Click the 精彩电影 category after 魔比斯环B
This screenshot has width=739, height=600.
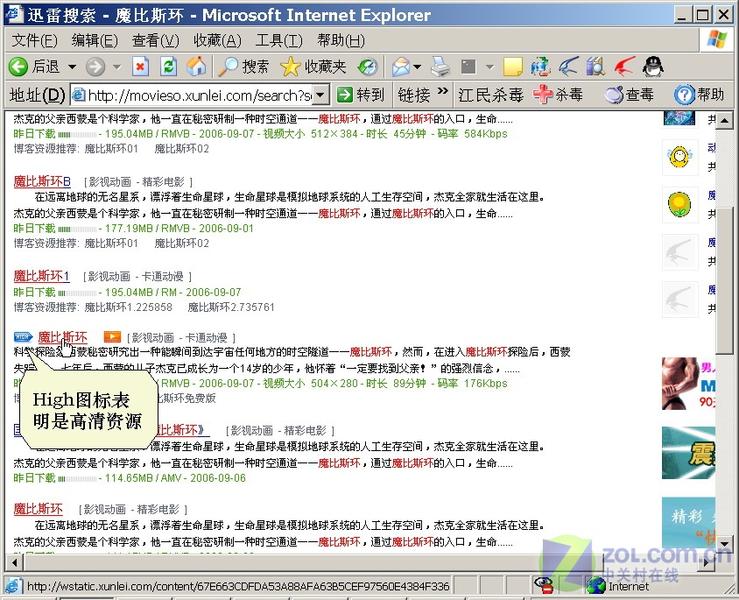coord(164,182)
